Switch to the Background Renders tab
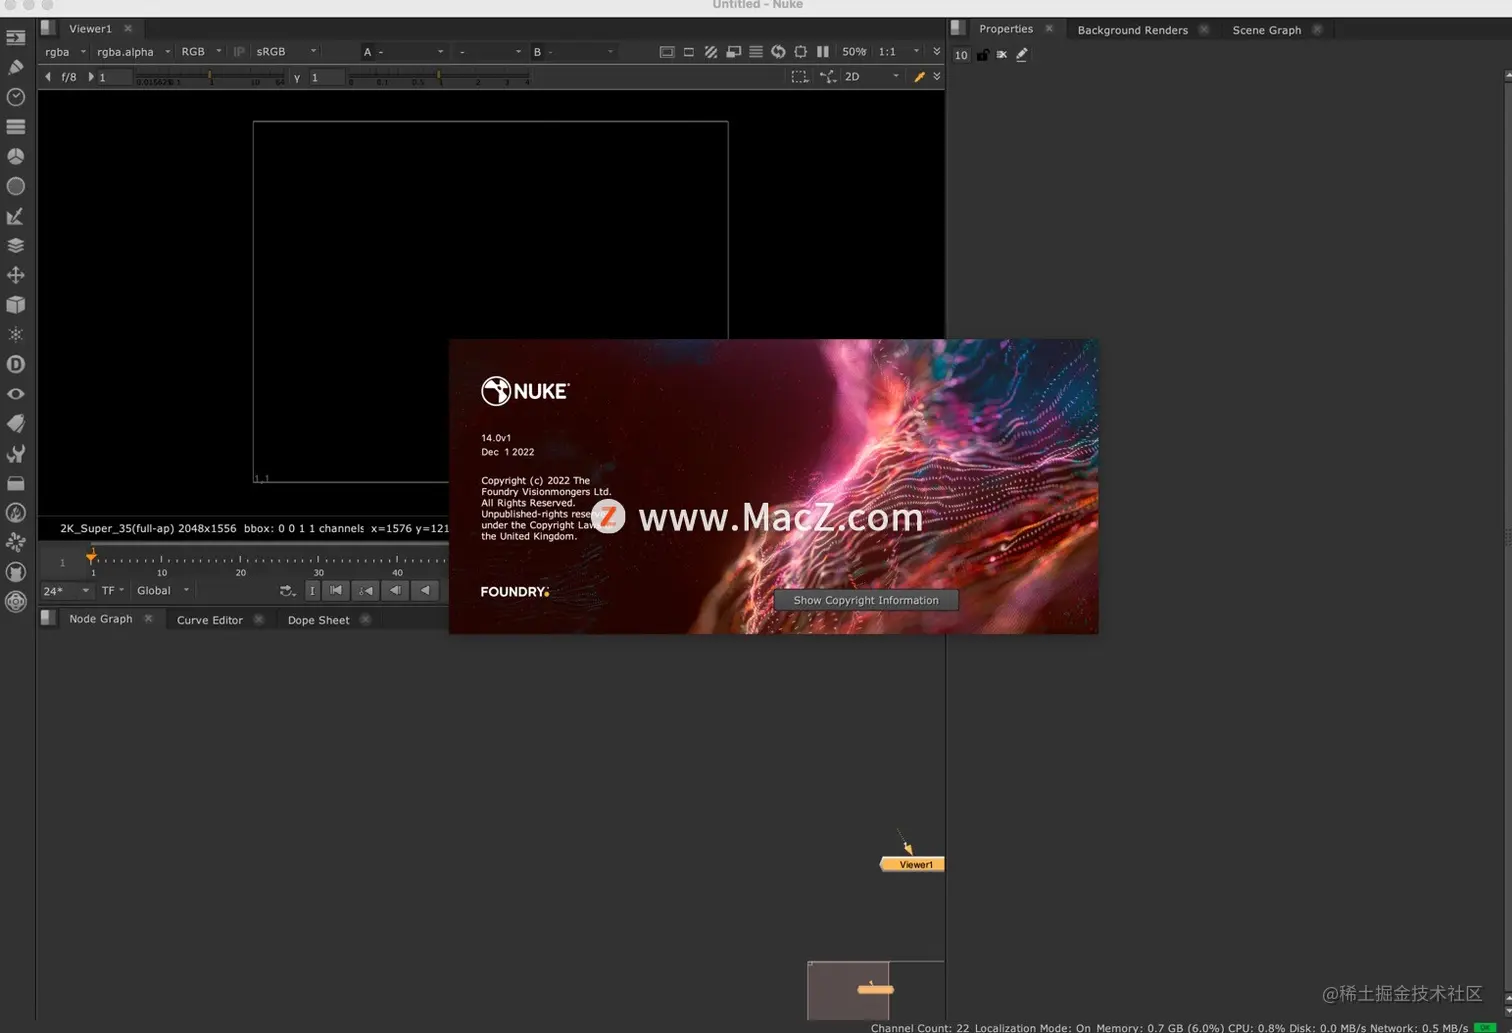Screen dimensions: 1512x1033 click(1133, 30)
